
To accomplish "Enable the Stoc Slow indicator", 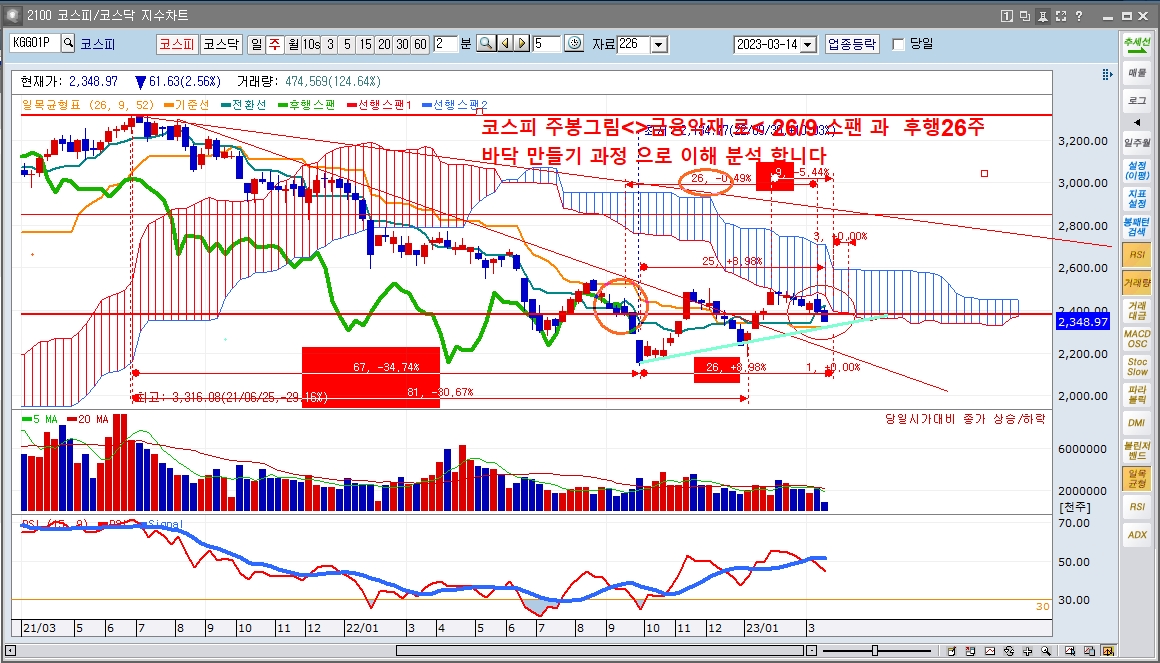I will tap(1136, 367).
